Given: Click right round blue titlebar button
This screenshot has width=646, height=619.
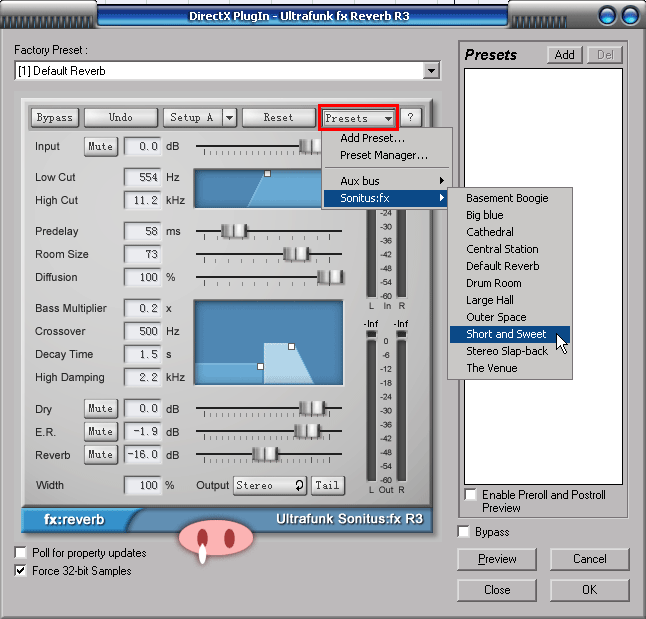Looking at the screenshot, I should click(630, 15).
